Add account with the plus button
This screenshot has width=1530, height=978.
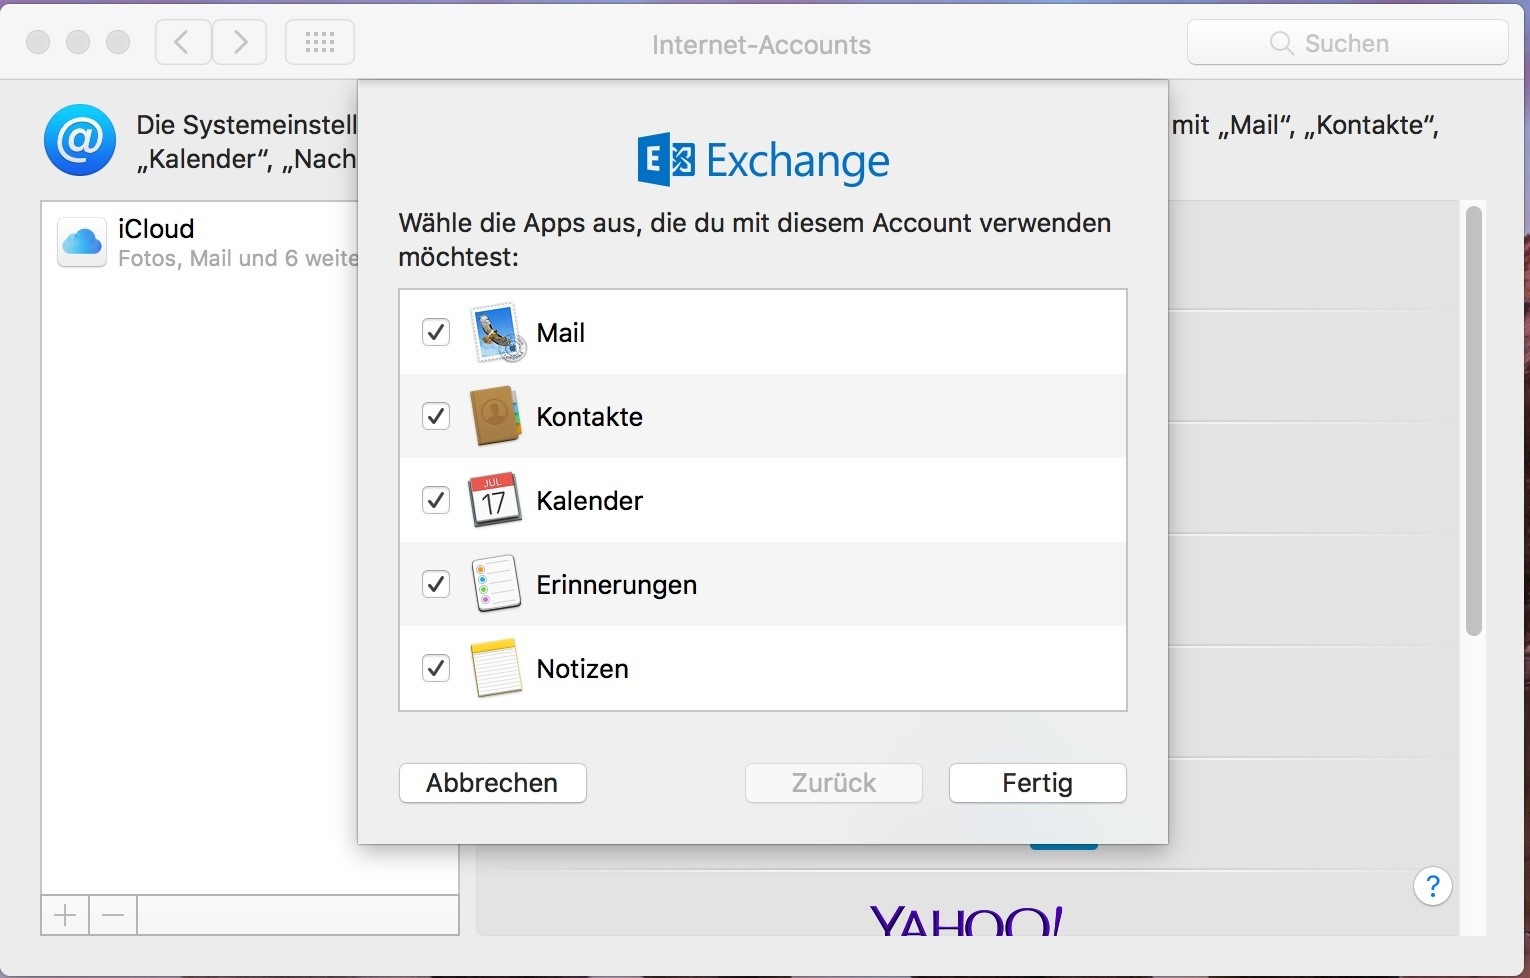click(x=65, y=915)
